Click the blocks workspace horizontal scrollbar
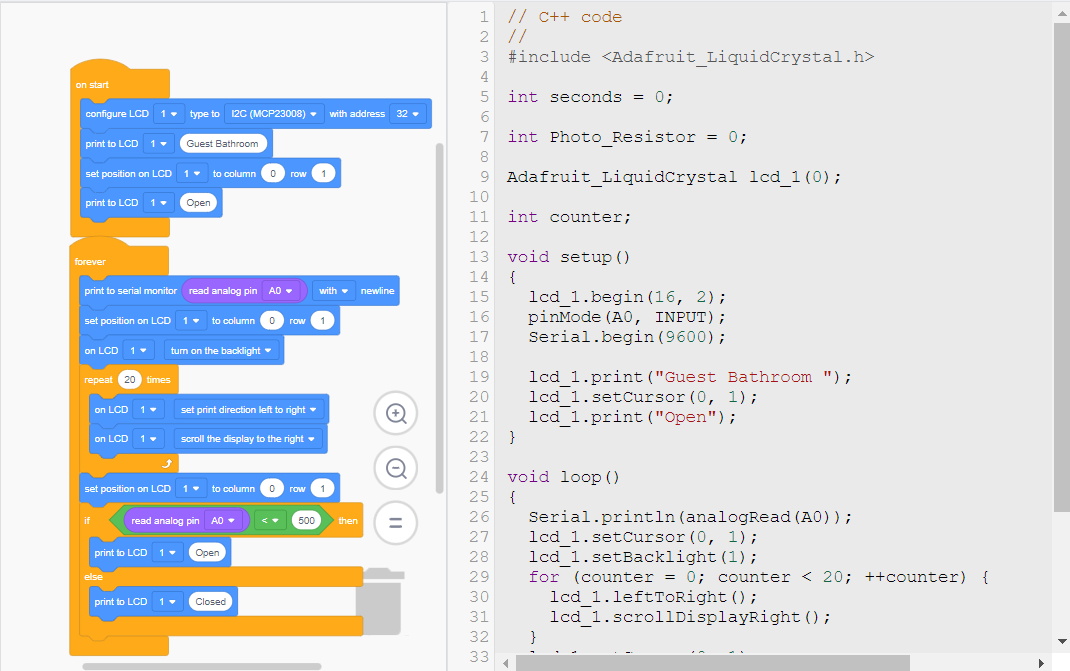 [x=202, y=666]
